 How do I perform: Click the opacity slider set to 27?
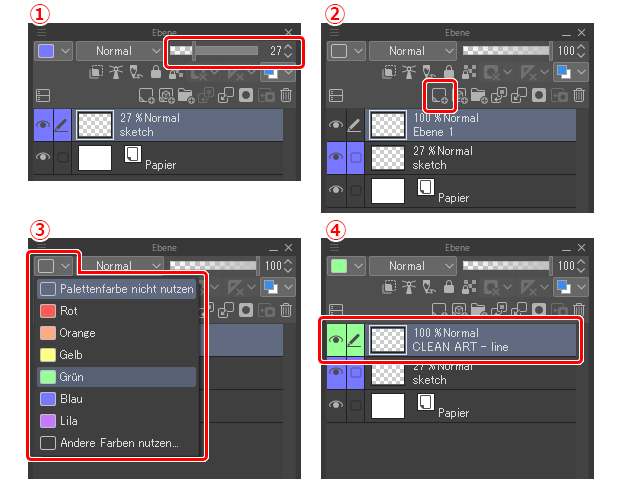point(214,51)
